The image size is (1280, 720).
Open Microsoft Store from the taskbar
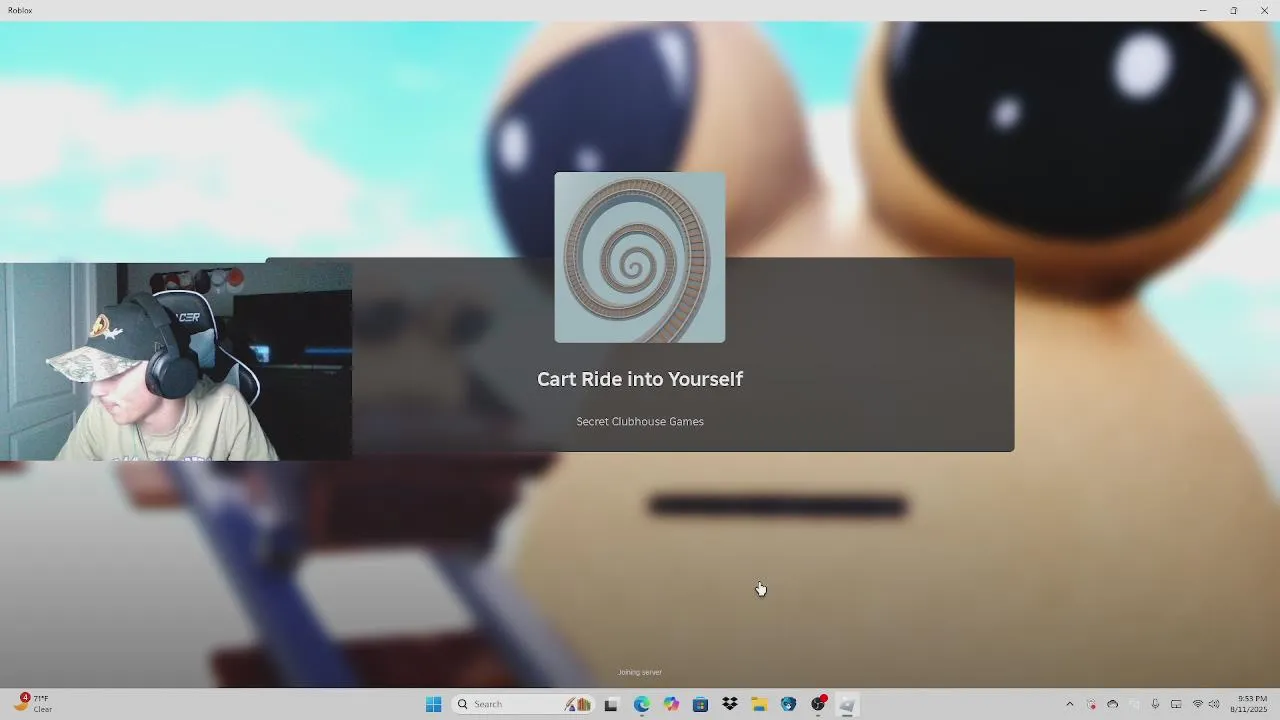[x=700, y=704]
